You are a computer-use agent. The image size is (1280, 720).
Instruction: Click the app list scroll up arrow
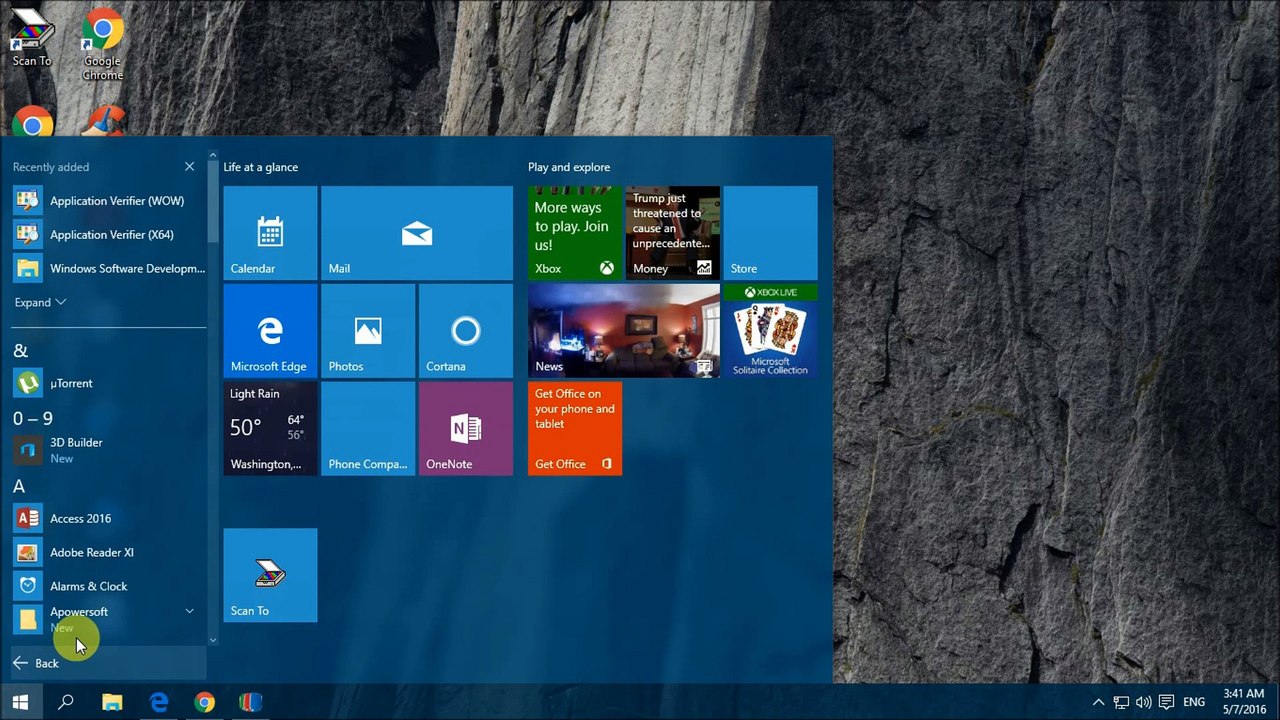click(212, 155)
